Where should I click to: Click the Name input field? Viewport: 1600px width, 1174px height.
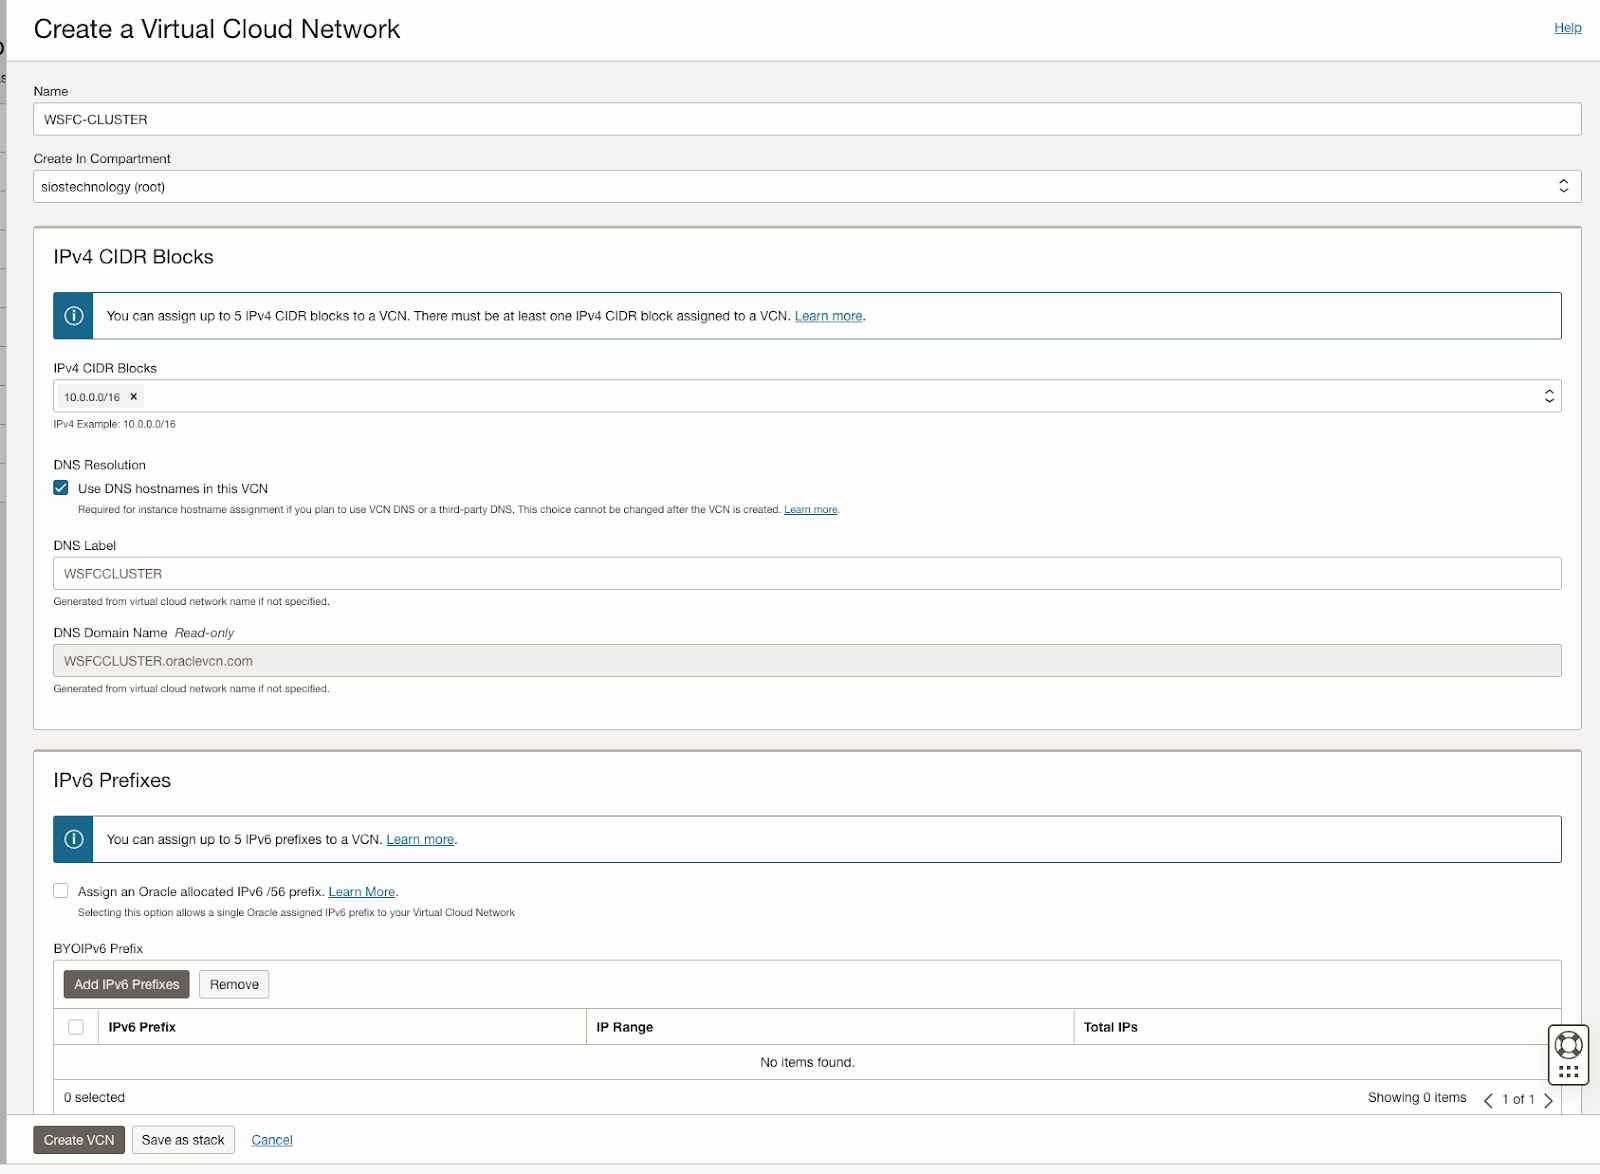click(x=807, y=119)
